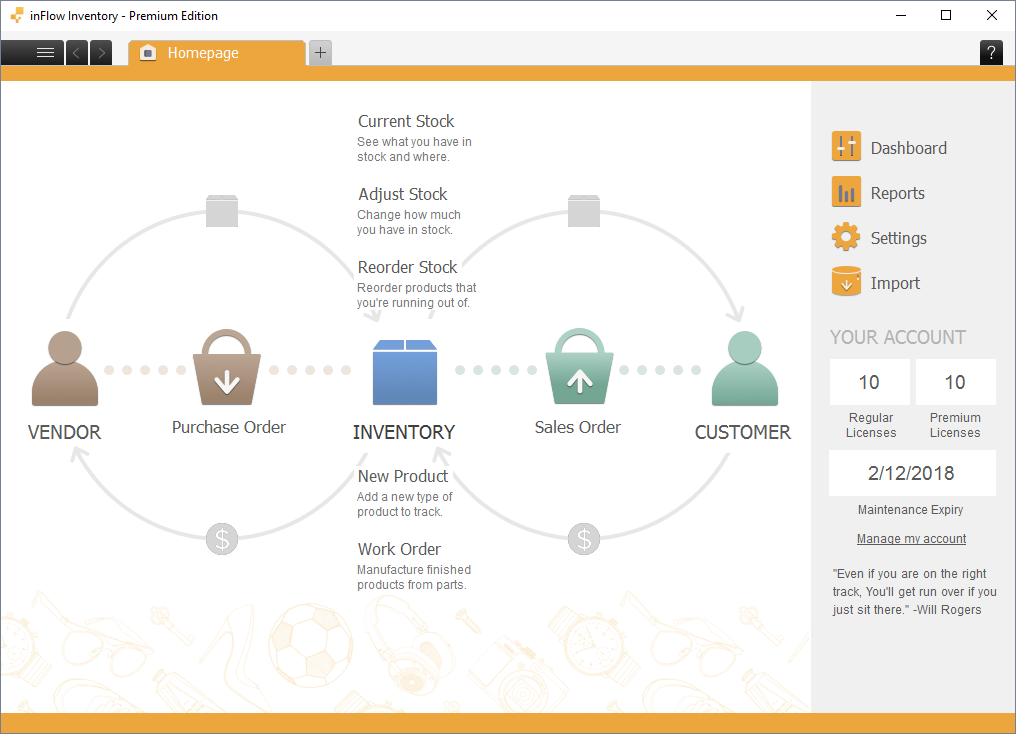Click the Customer person icon
The height and width of the screenshot is (734, 1016).
(x=744, y=369)
